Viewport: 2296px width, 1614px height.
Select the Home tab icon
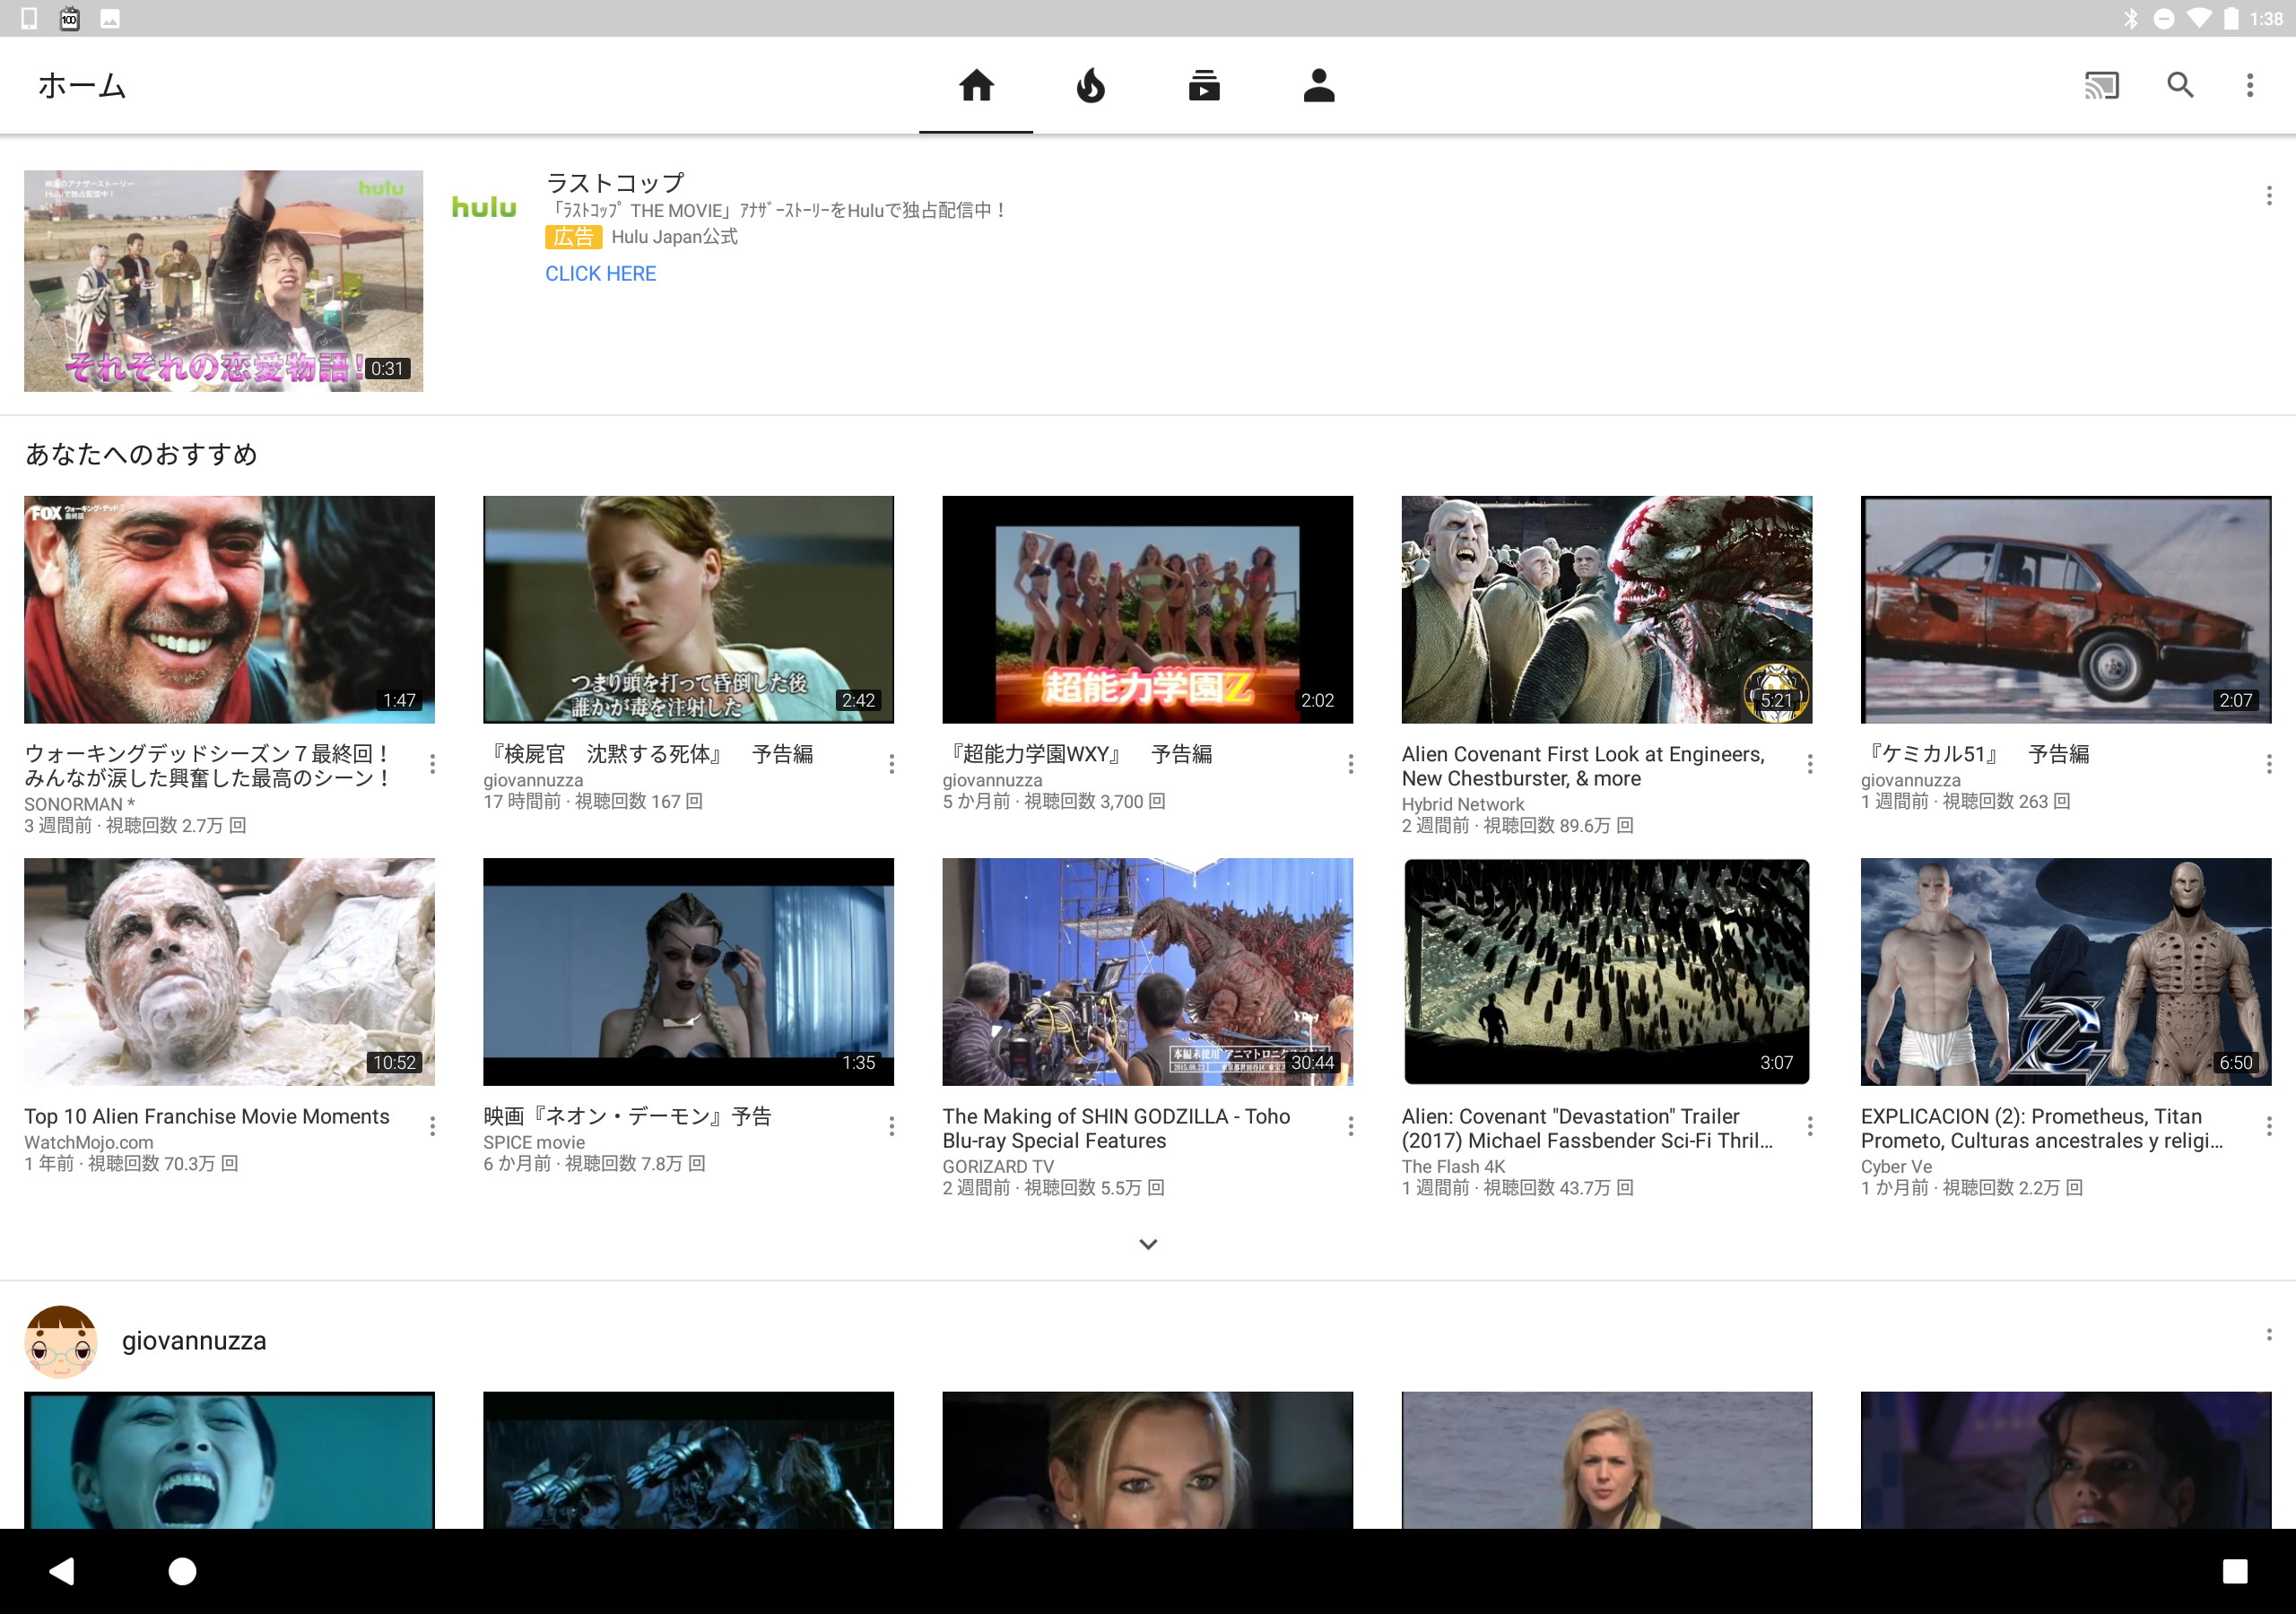click(976, 86)
